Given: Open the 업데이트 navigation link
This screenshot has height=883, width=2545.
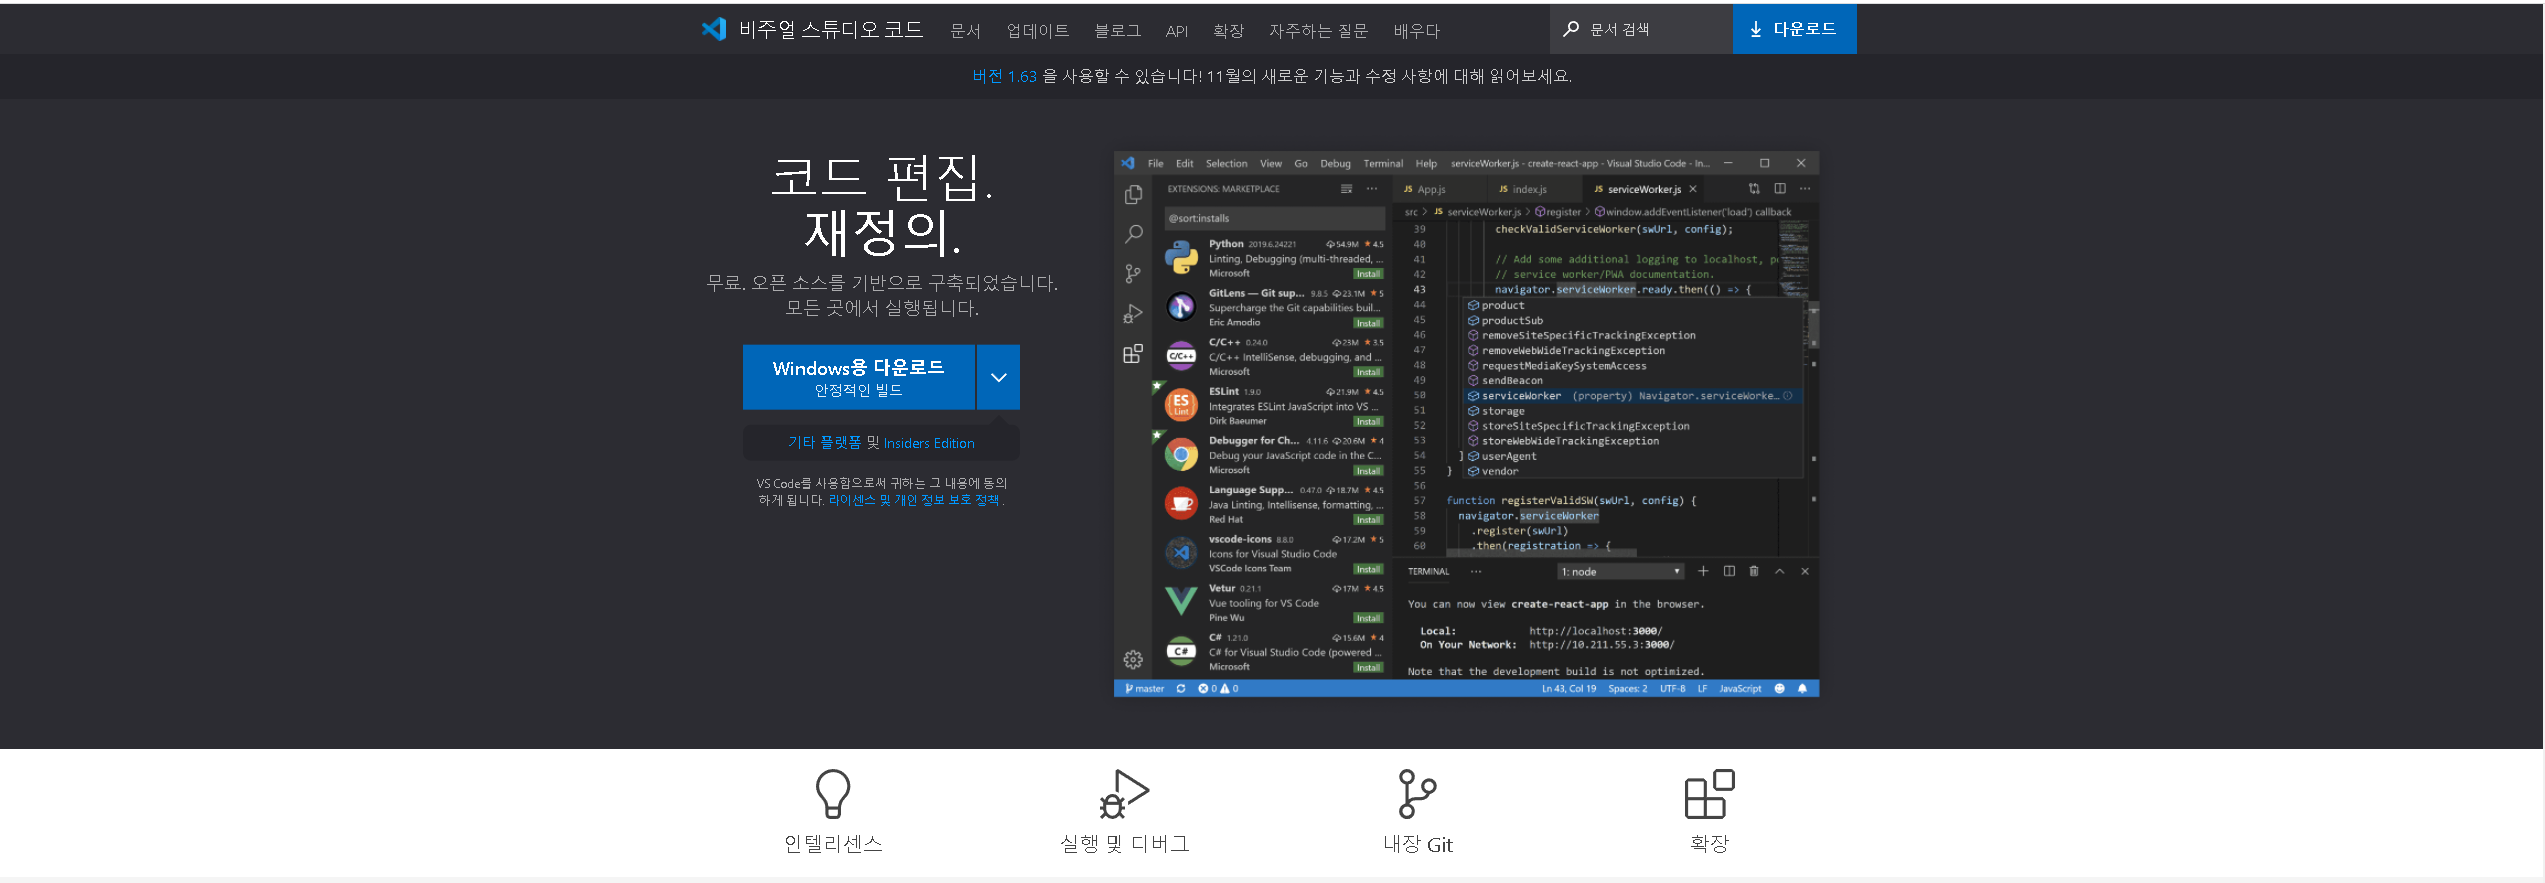Looking at the screenshot, I should 1037,31.
